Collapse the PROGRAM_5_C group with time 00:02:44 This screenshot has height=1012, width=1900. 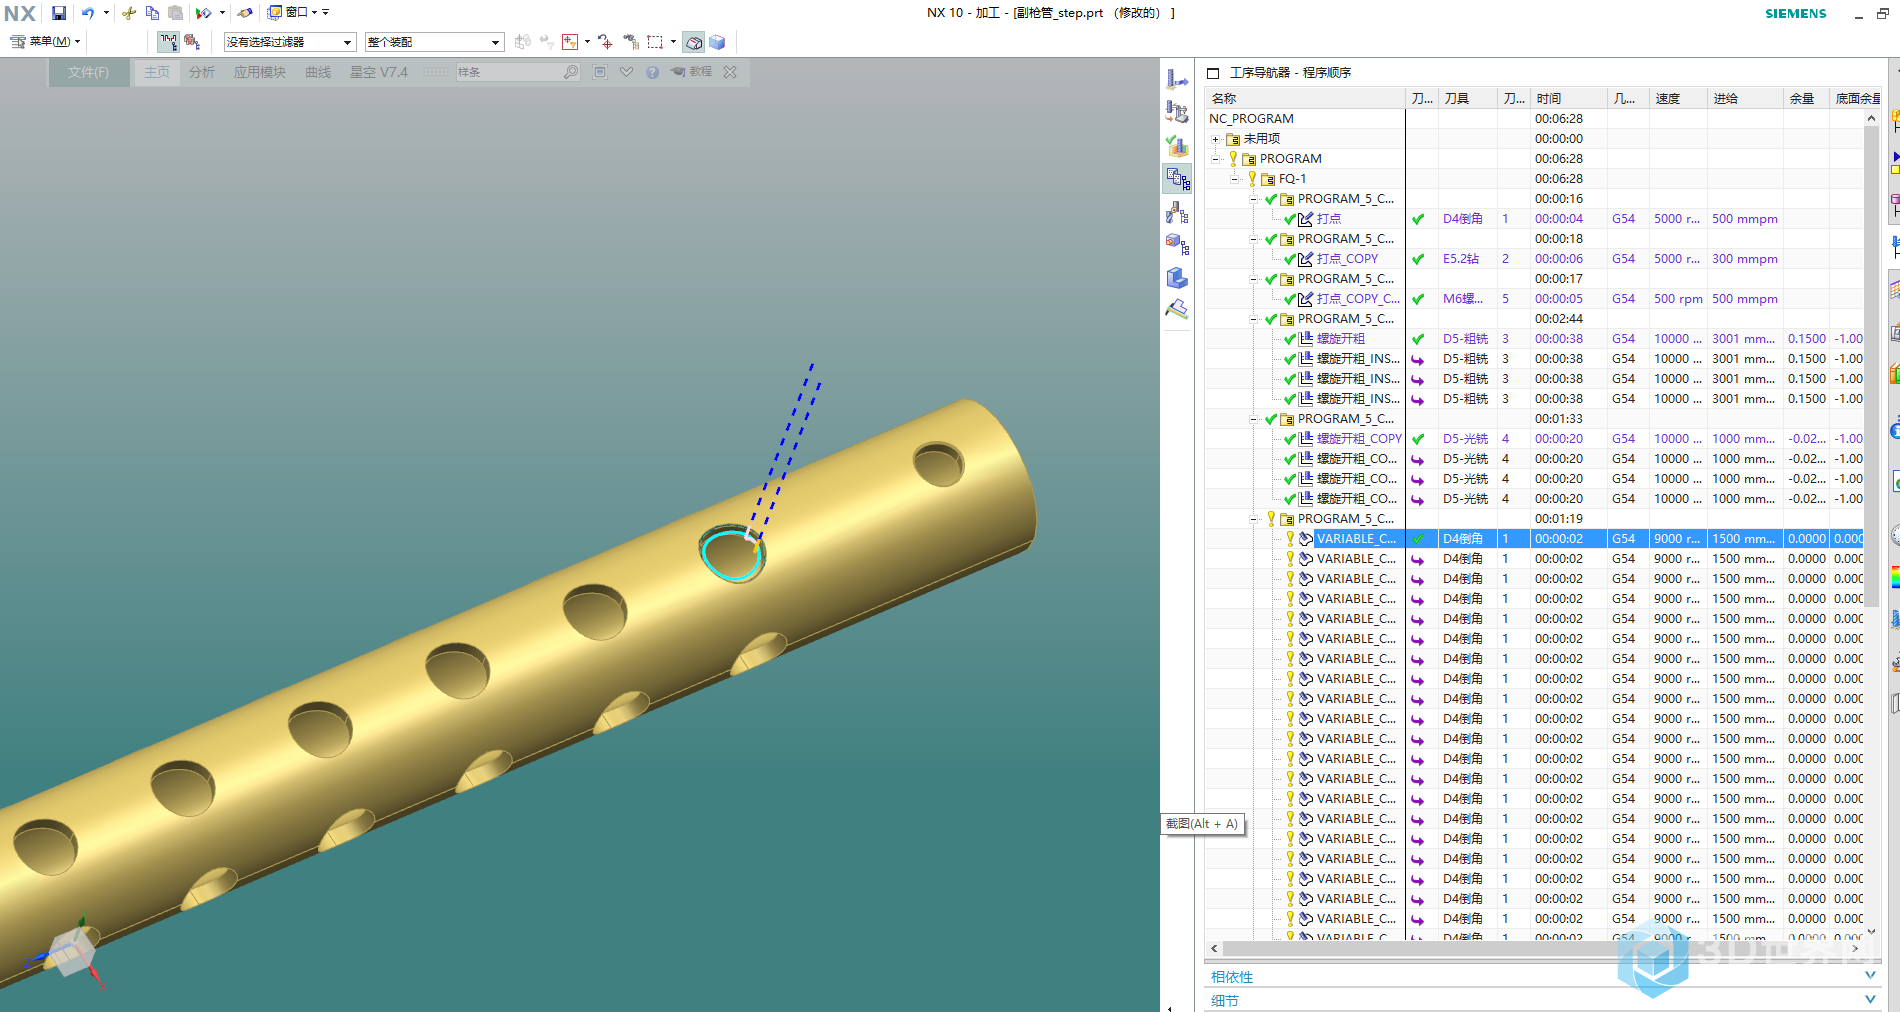[1253, 319]
